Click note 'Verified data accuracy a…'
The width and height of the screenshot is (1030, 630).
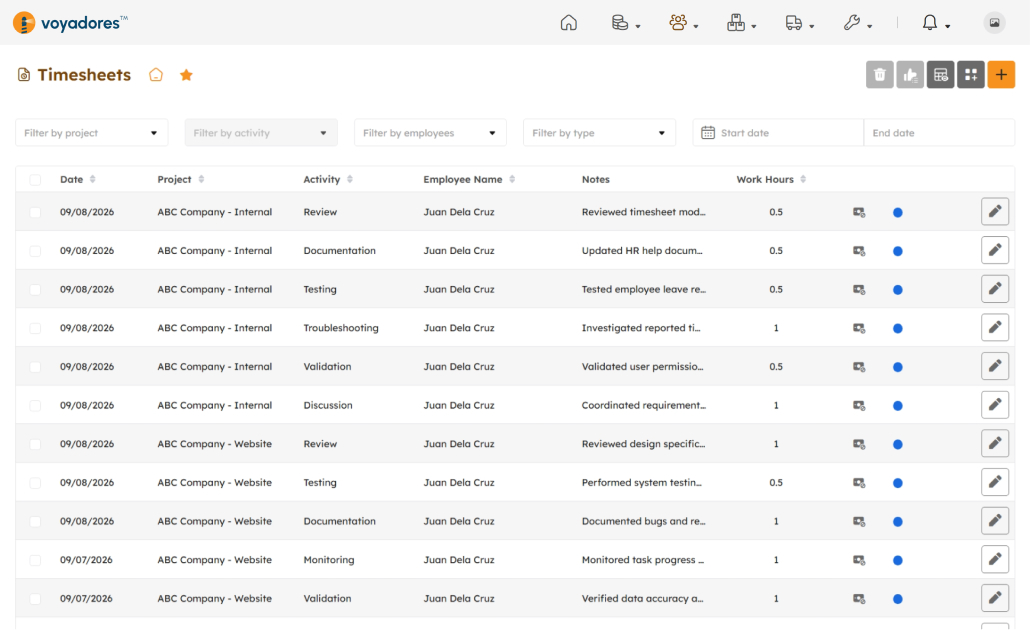coord(642,598)
